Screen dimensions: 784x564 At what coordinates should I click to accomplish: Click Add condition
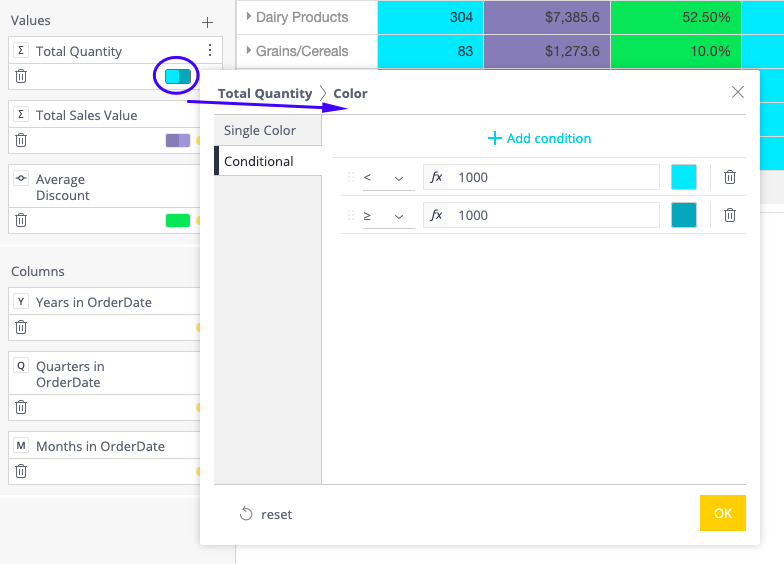pos(539,138)
